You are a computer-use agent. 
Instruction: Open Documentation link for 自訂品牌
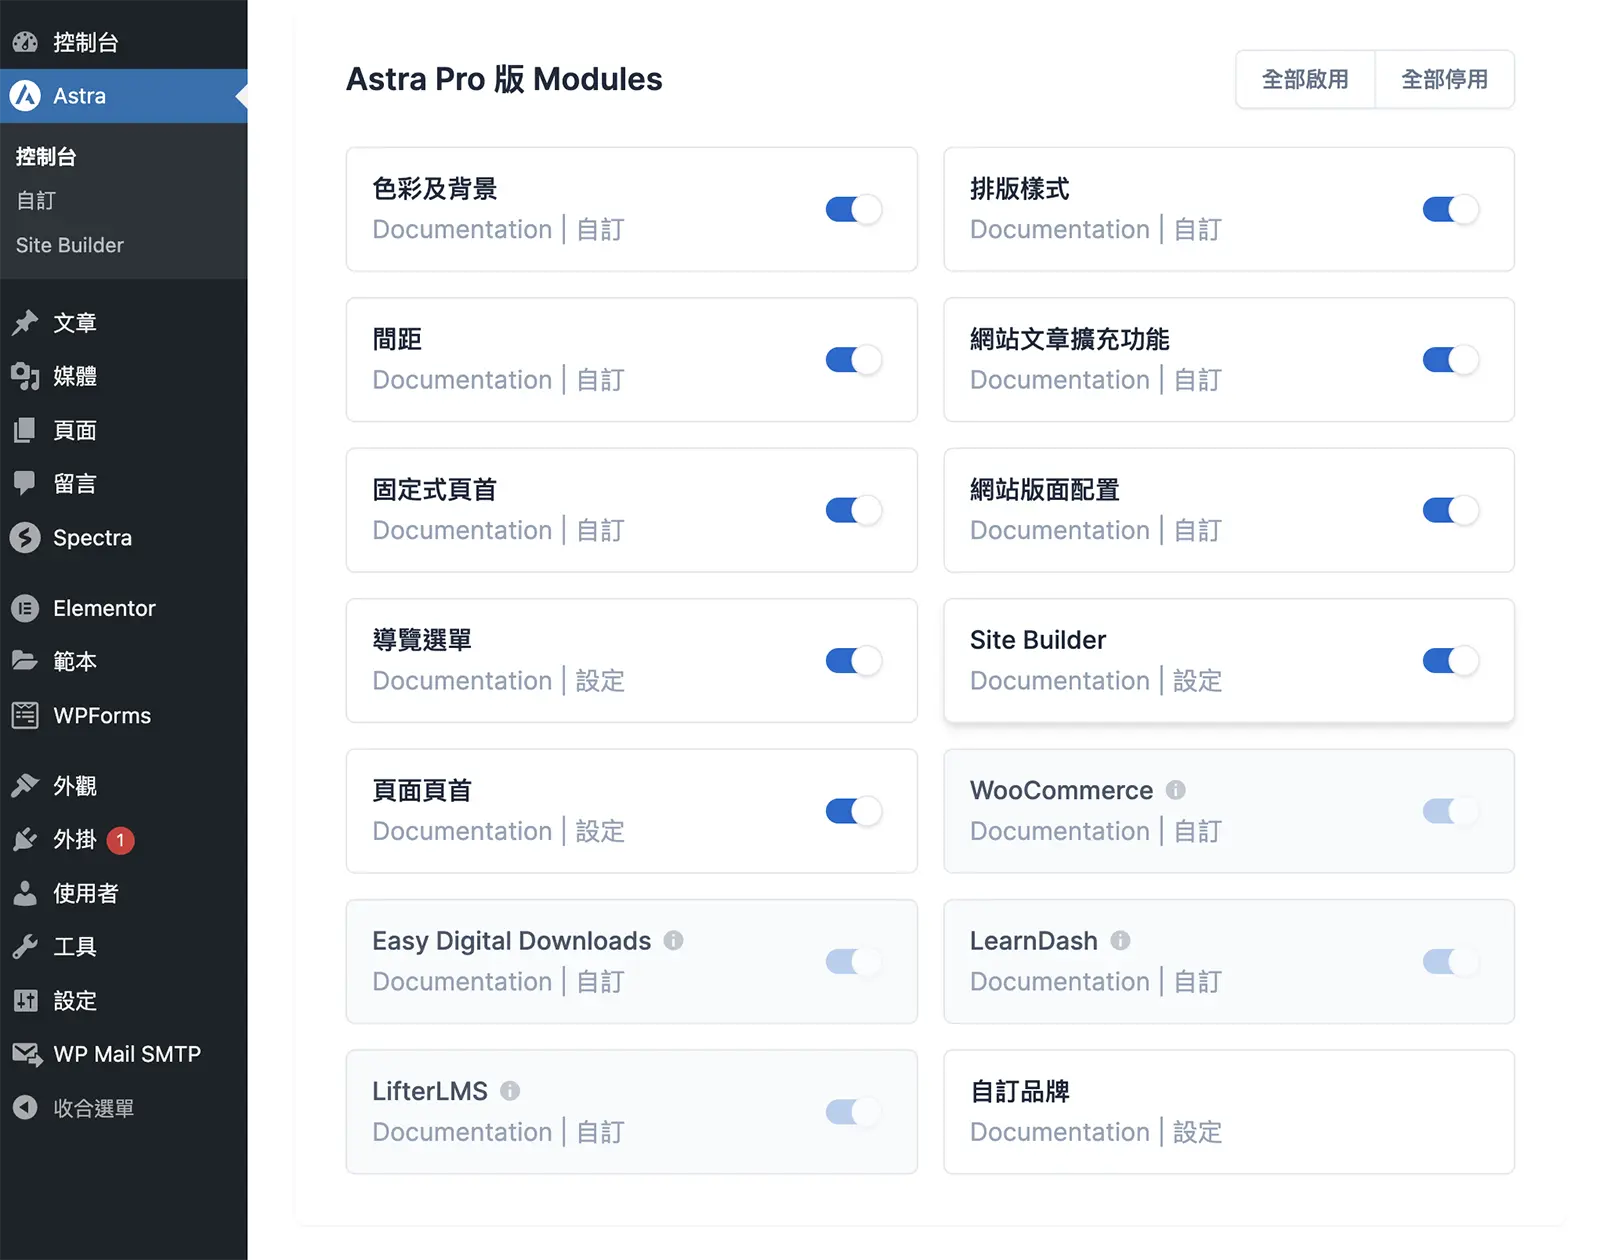[x=1060, y=1132]
